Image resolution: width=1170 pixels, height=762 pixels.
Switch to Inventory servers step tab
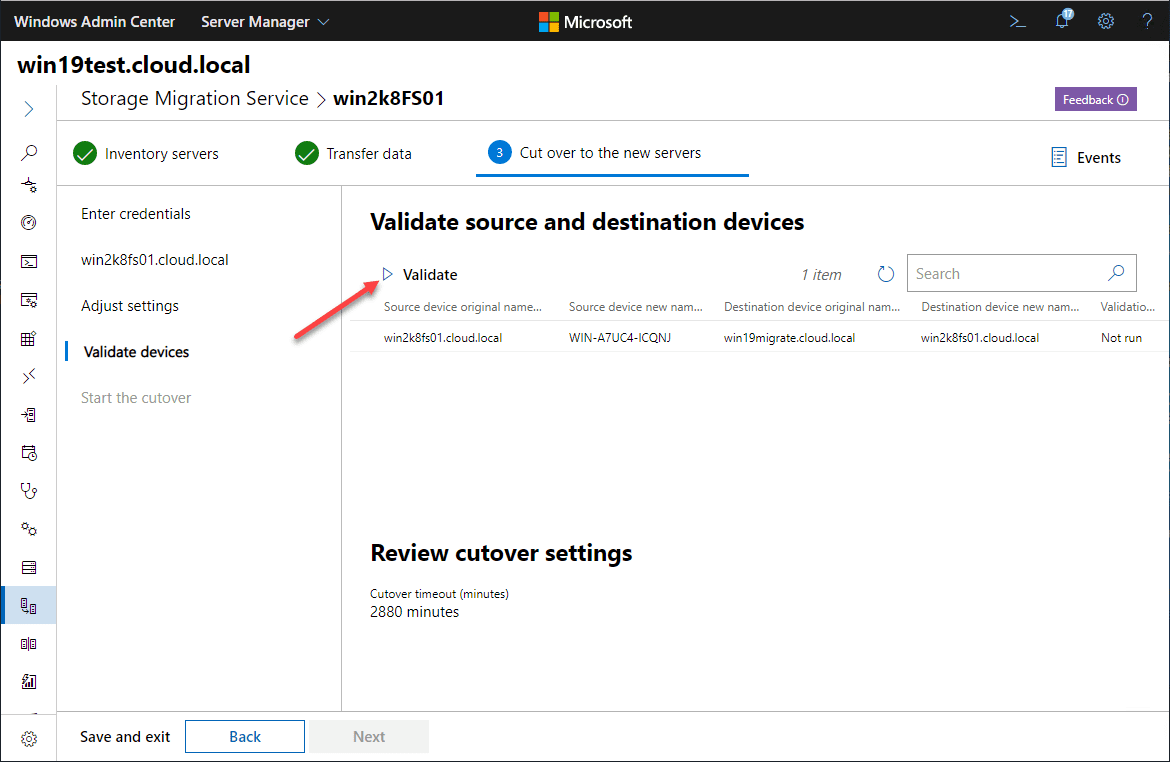coord(146,154)
